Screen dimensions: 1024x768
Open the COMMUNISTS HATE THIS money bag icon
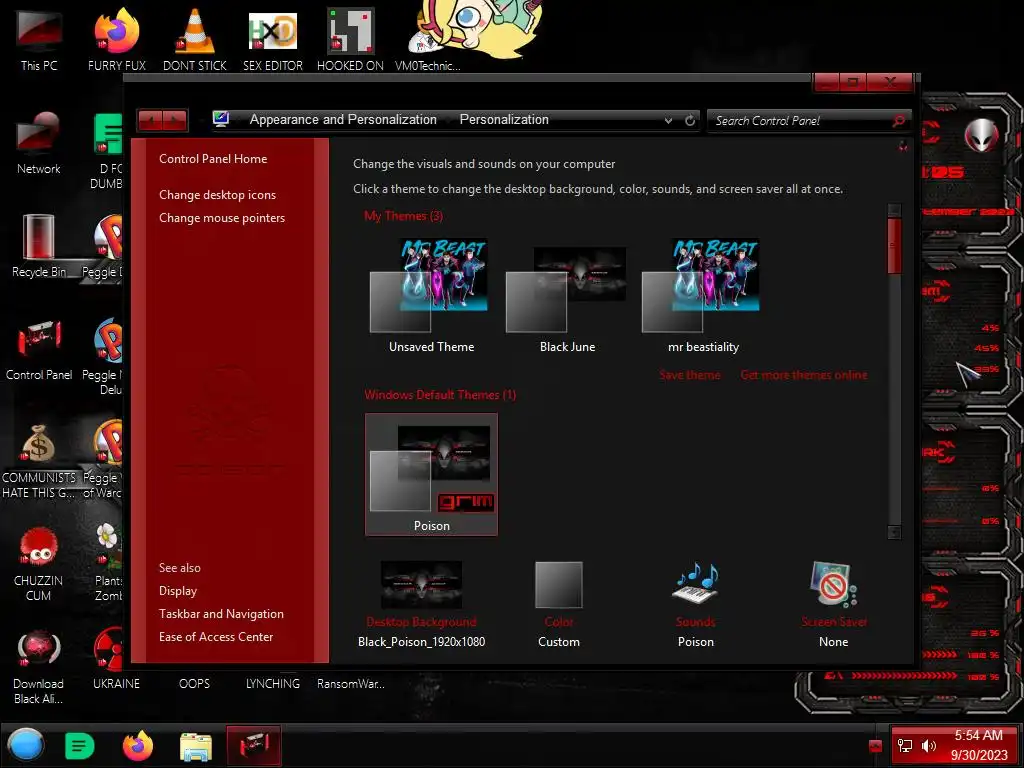click(x=39, y=460)
